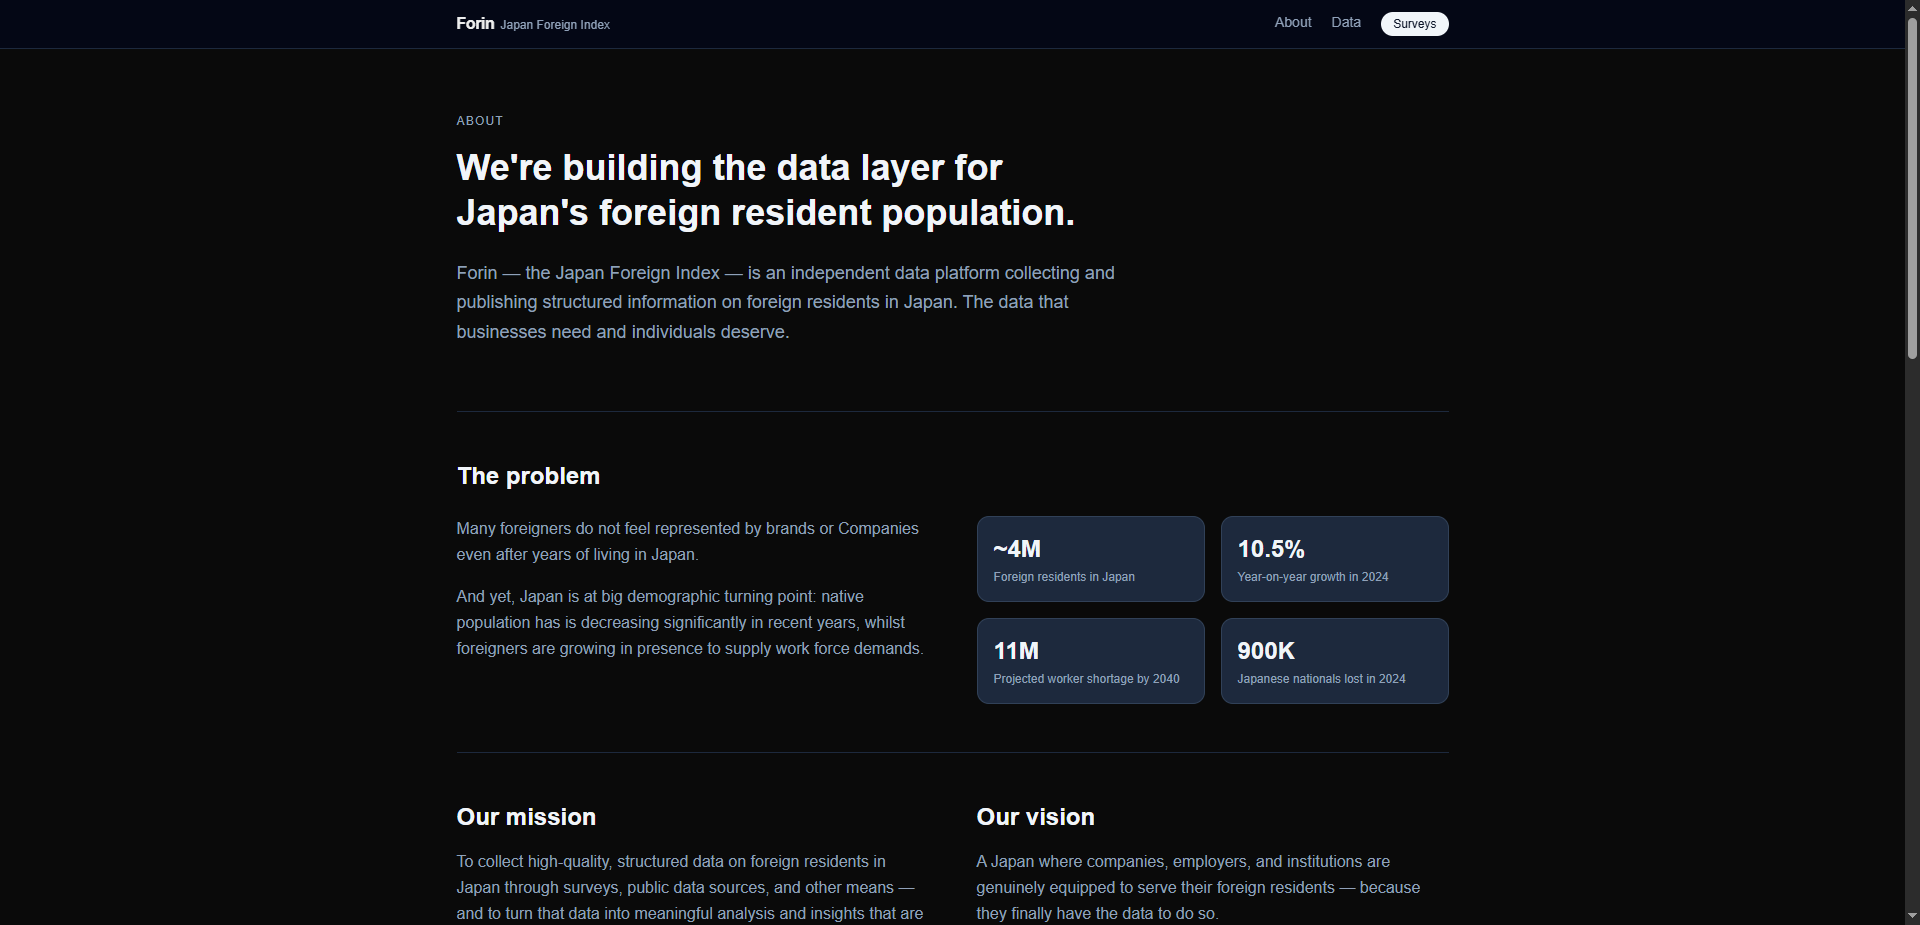Click the small ABOUT section label
The image size is (1920, 925).
point(480,121)
